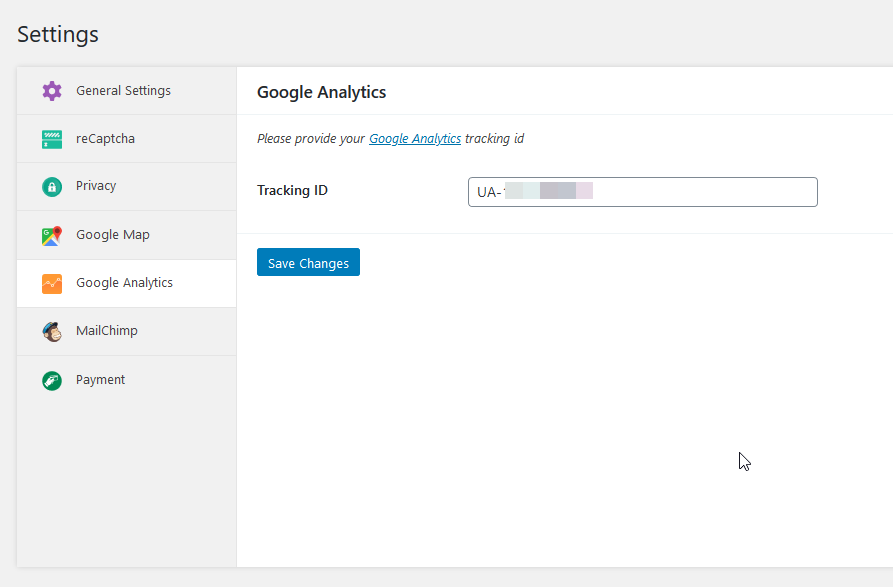Image resolution: width=893 pixels, height=587 pixels.
Task: Open the MailChimp settings tab
Action: coord(106,331)
